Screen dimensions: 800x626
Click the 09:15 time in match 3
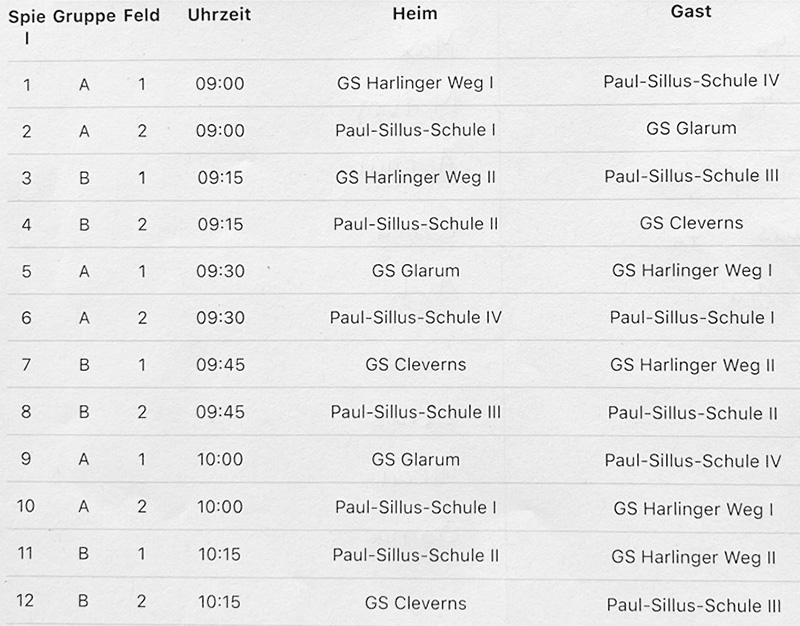point(220,177)
